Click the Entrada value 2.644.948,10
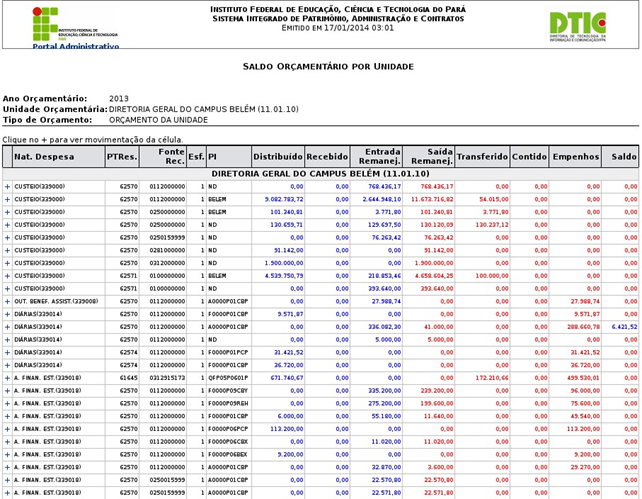 [x=382, y=199]
